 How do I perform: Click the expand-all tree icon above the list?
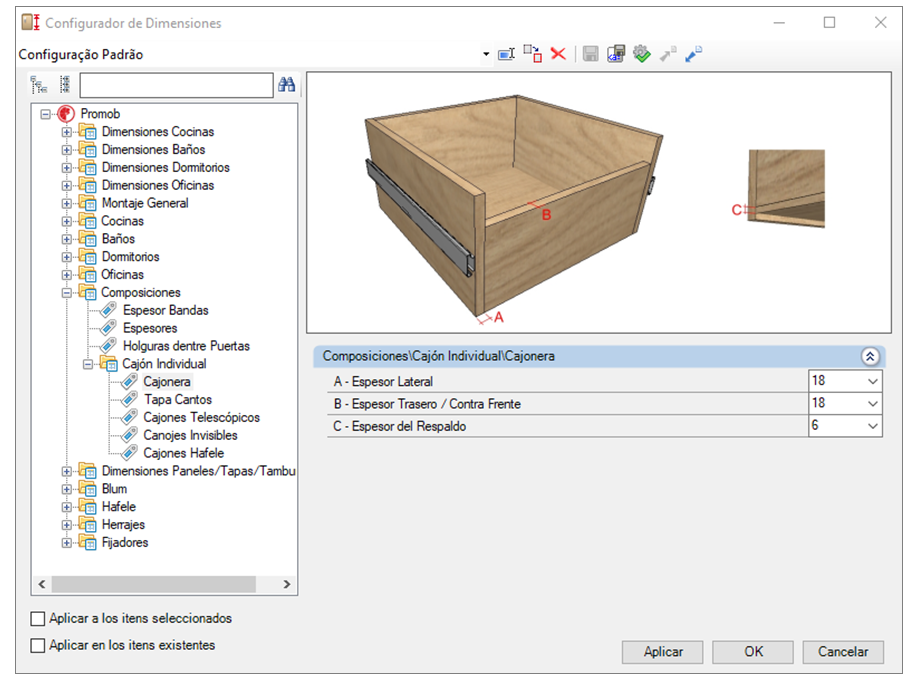pos(38,85)
